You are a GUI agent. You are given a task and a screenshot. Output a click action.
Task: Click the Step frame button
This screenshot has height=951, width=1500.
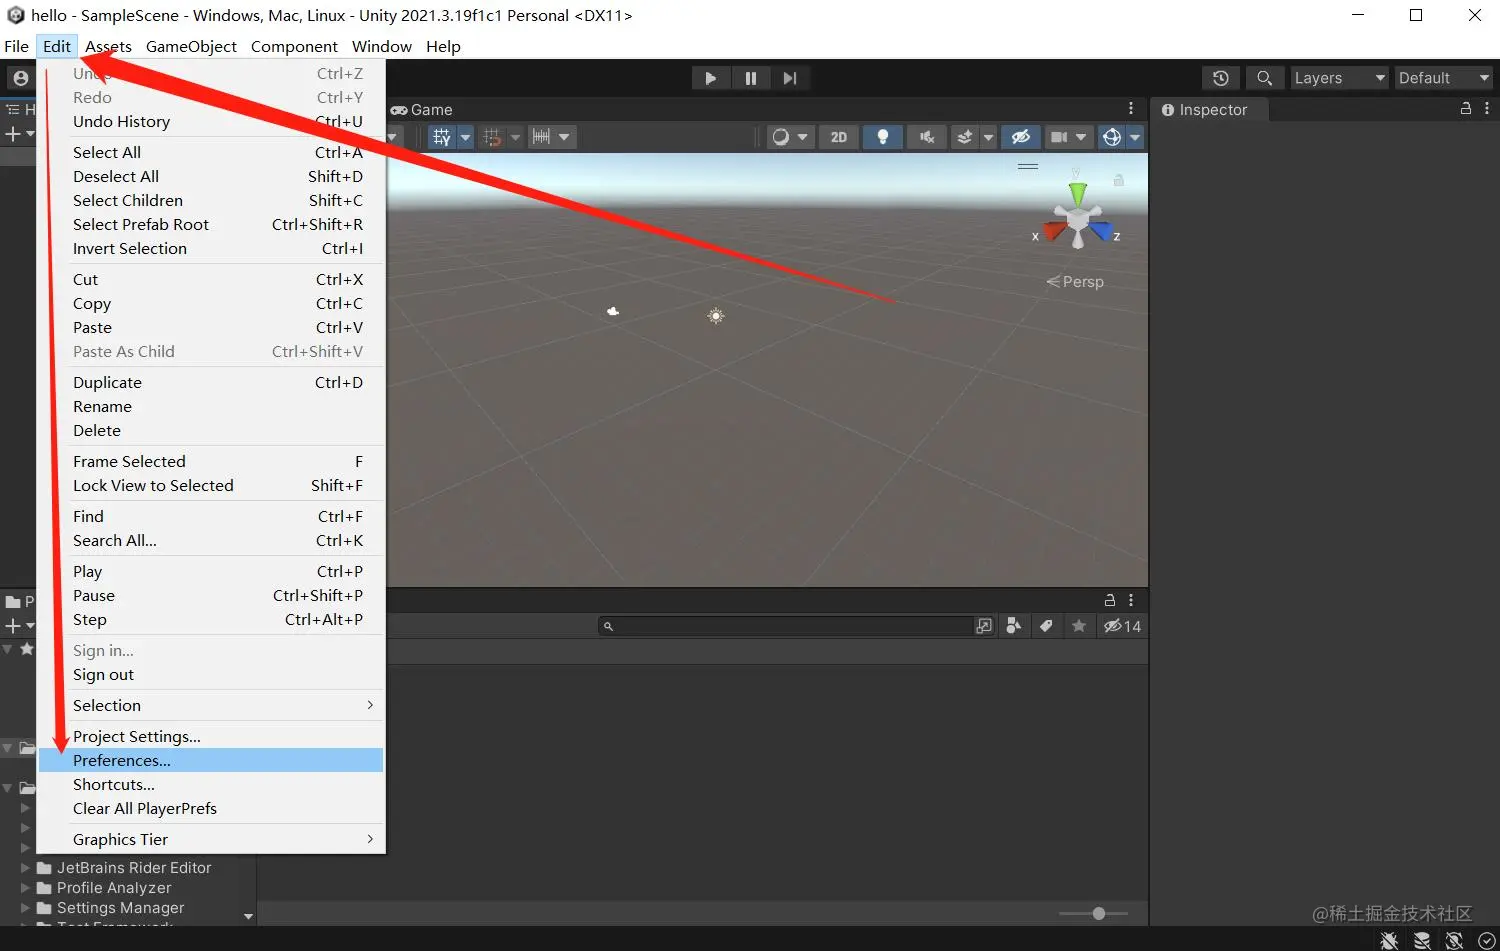(x=791, y=77)
